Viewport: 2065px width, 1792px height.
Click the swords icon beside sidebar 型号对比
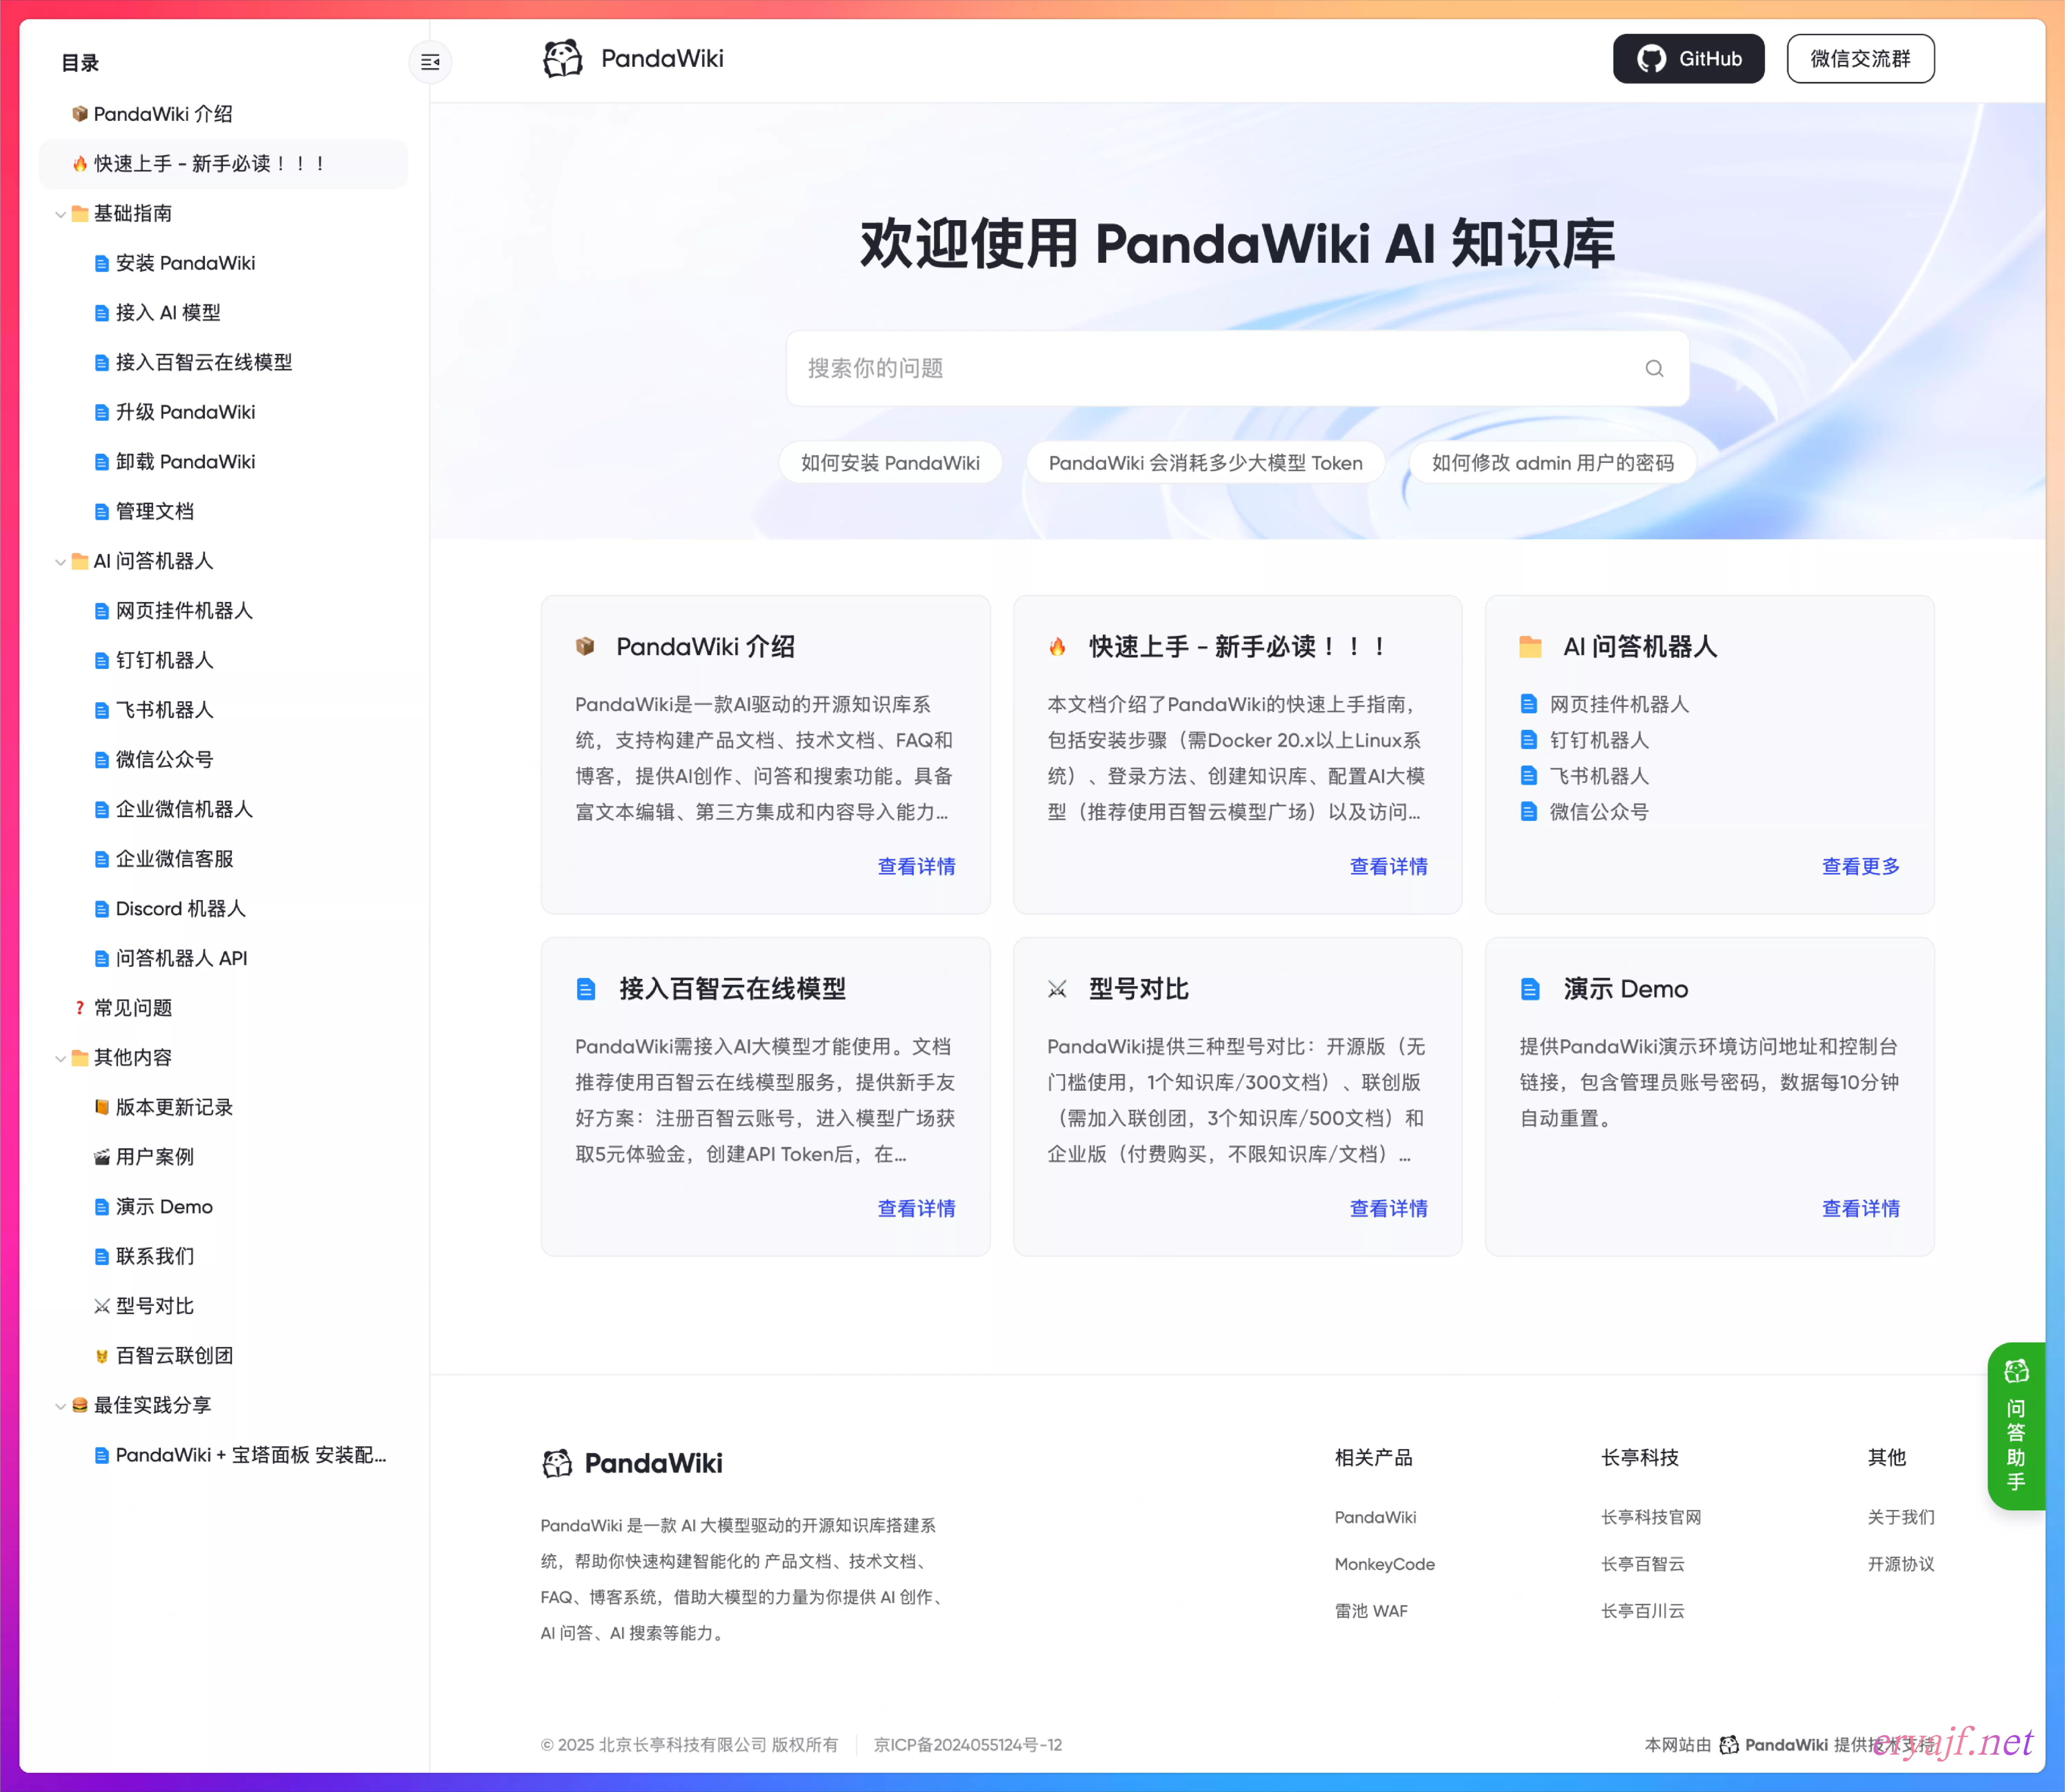pyautogui.click(x=102, y=1306)
